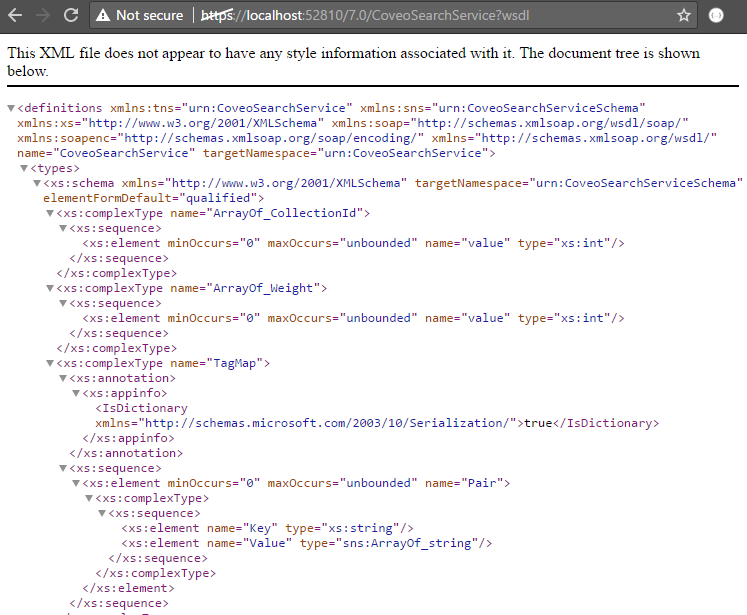Collapse the sequence below TagMap's annotation

click(62, 468)
